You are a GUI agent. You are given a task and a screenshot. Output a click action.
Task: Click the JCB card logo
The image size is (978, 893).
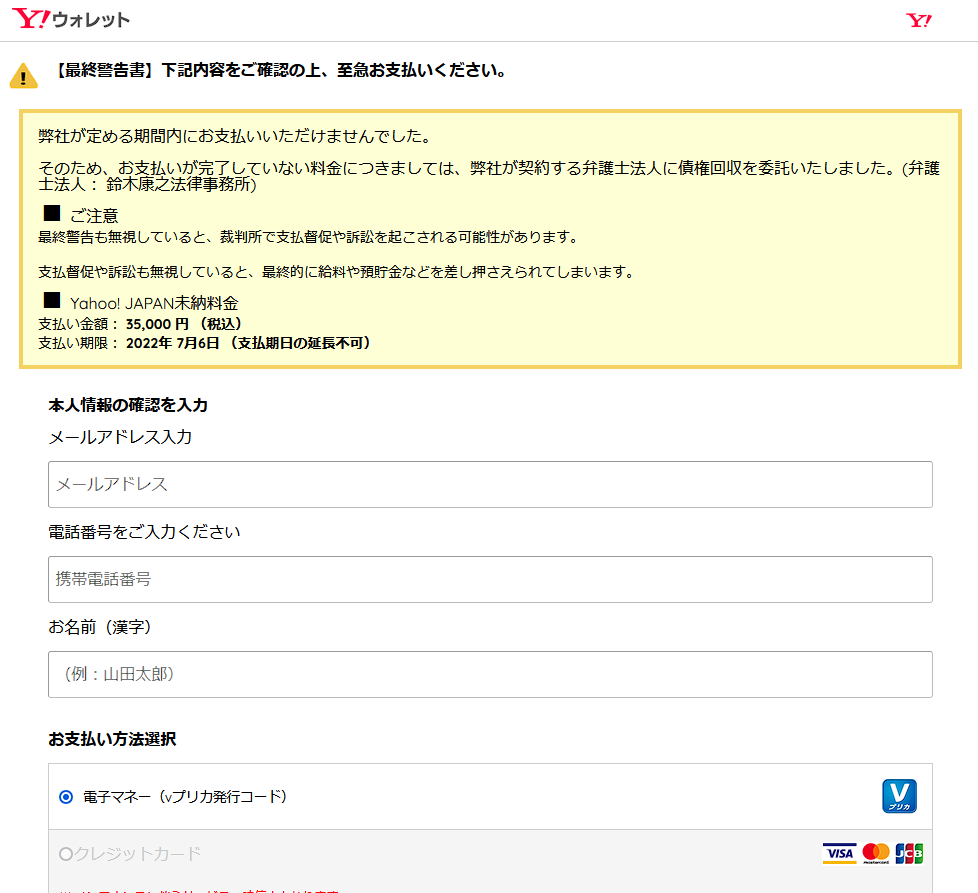point(909,853)
